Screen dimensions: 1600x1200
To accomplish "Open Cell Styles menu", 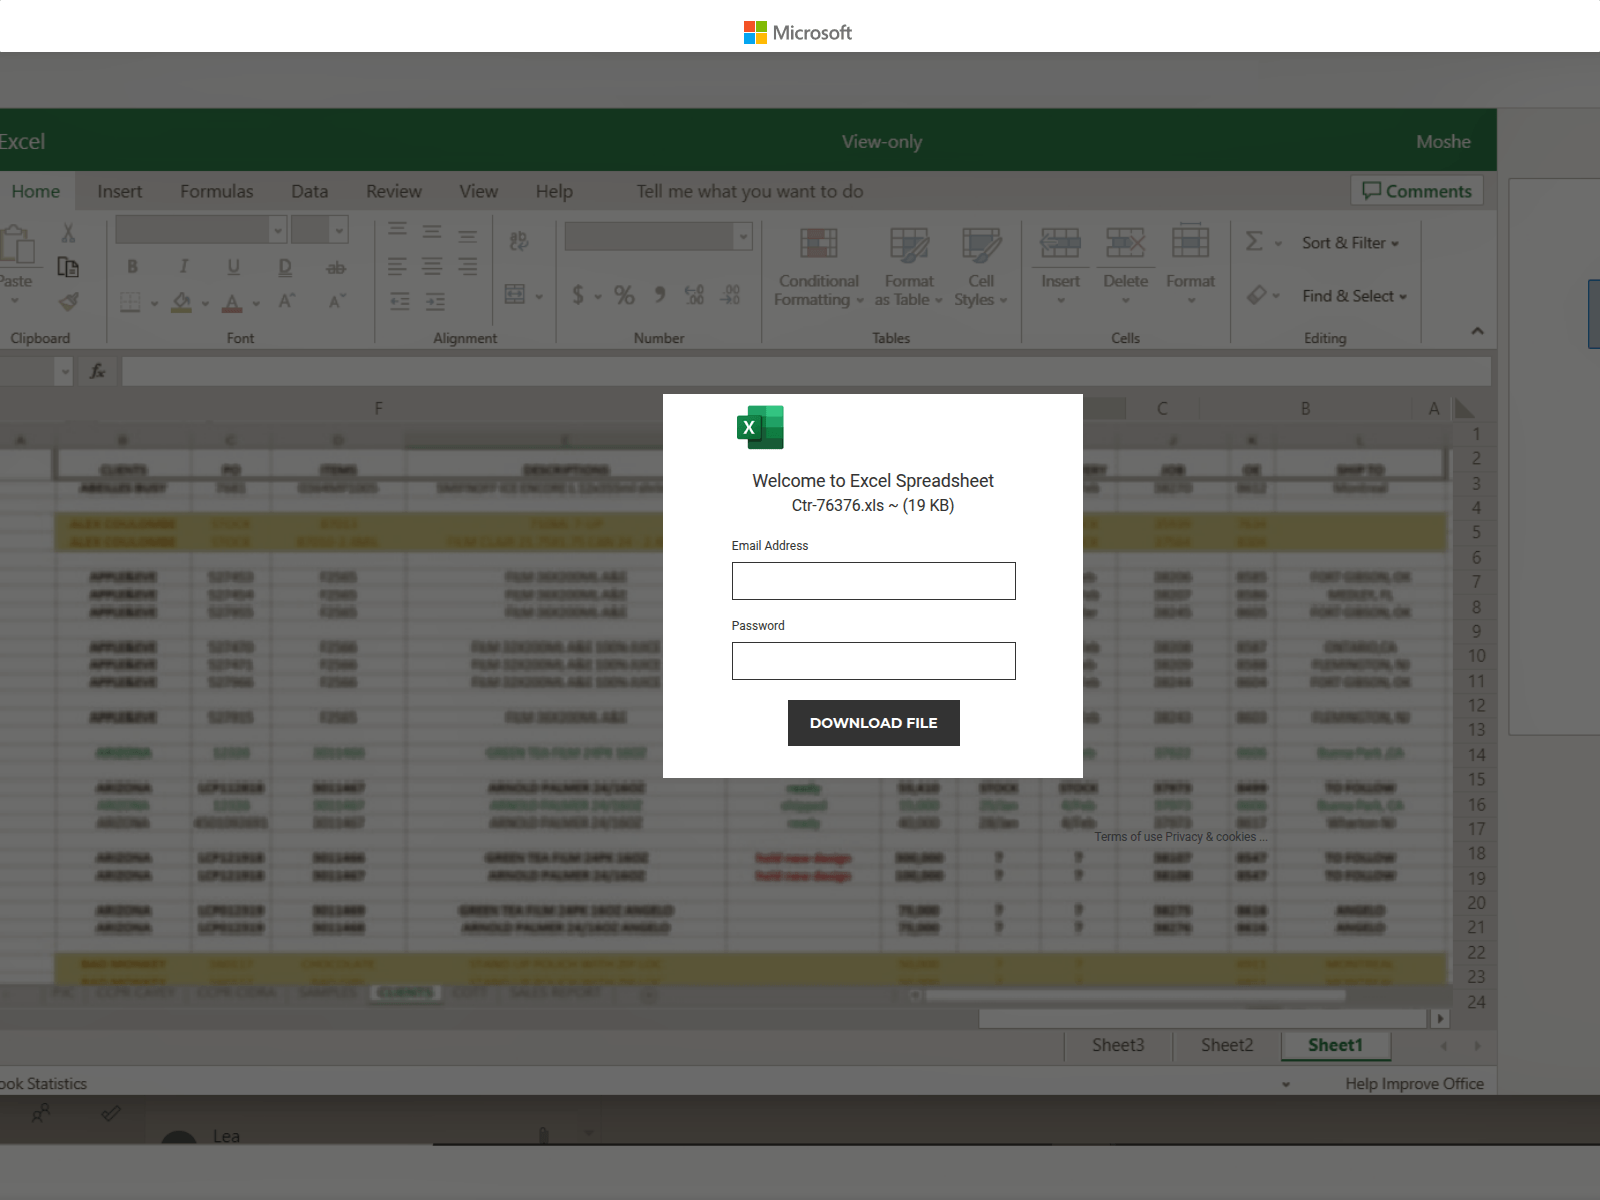I will (x=980, y=267).
